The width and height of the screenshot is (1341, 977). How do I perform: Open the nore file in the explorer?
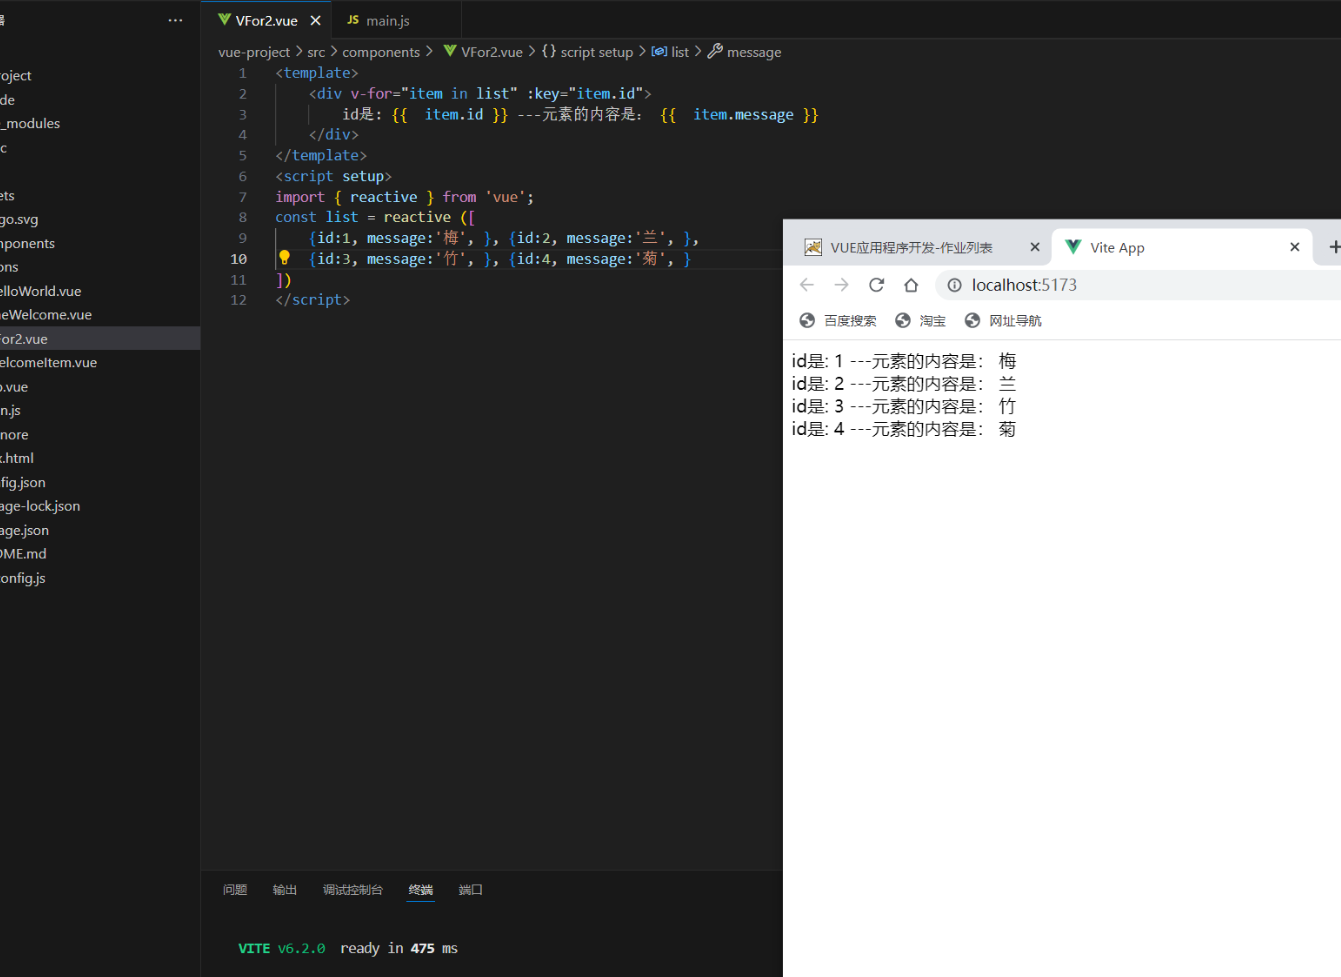[14, 434]
